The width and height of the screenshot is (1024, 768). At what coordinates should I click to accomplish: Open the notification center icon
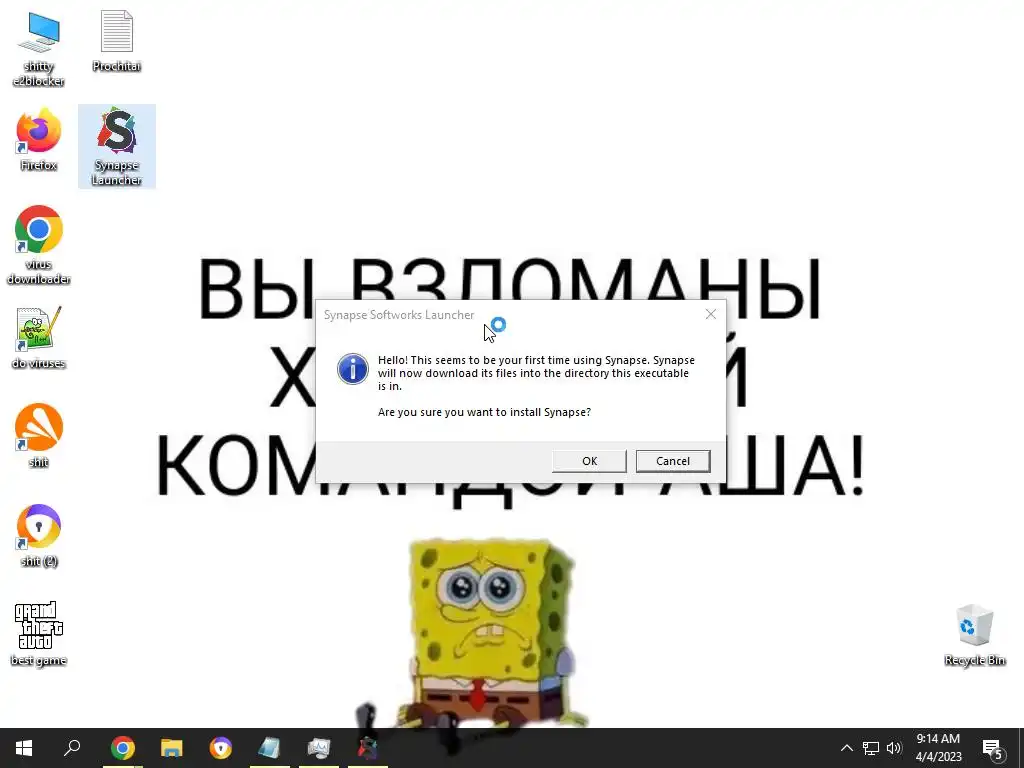[993, 748]
